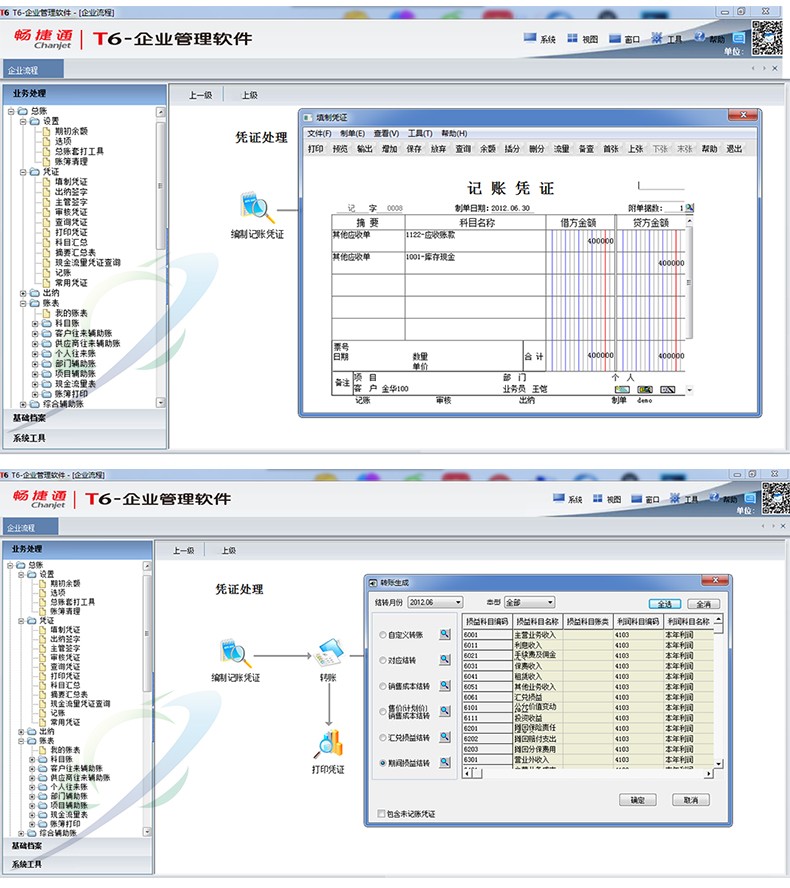
Task: Click the 系统 icon in the lower window header
Action: click(559, 498)
